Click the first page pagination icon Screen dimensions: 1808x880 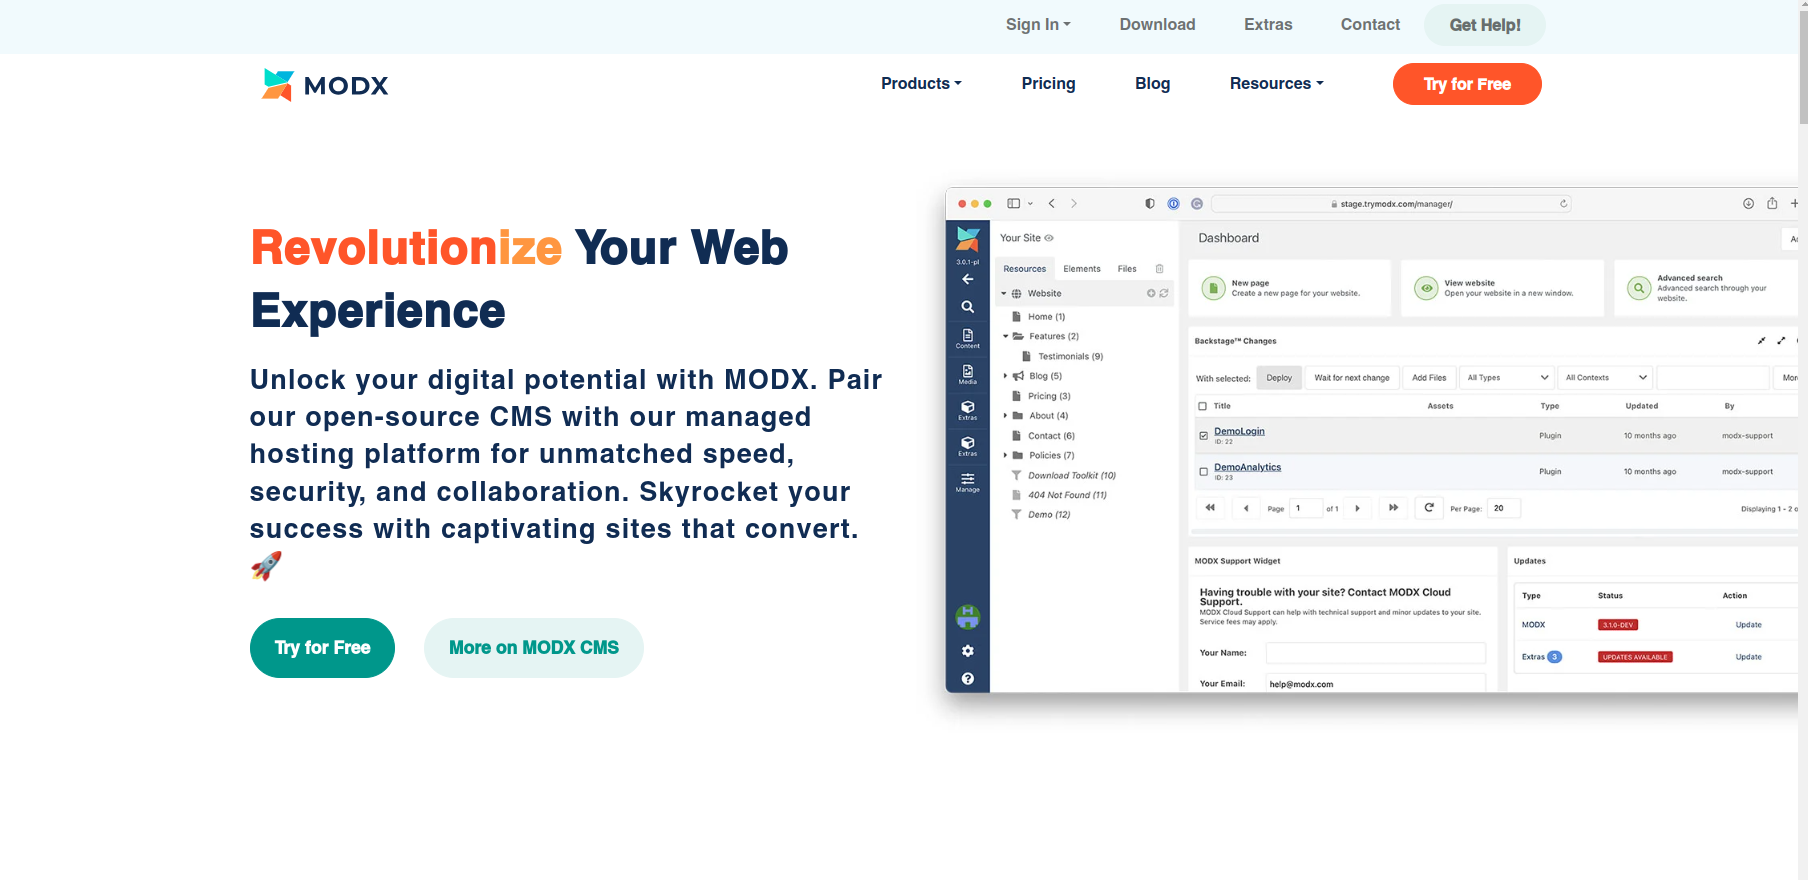click(1210, 508)
